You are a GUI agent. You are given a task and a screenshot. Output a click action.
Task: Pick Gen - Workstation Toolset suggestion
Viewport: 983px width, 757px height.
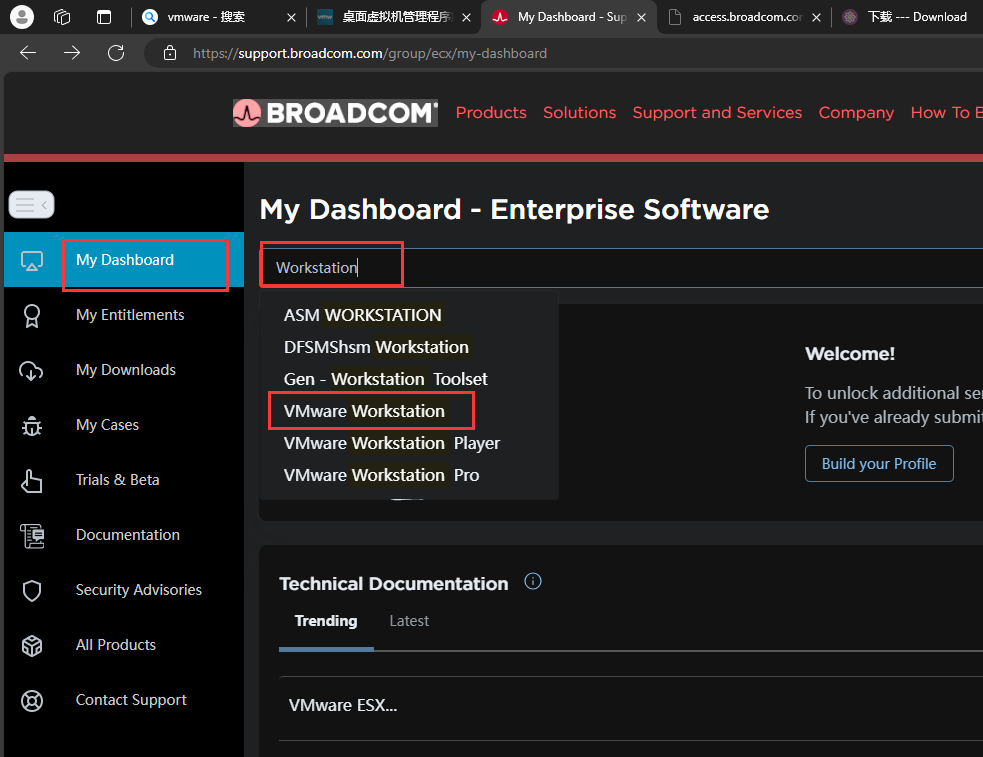[x=385, y=379]
